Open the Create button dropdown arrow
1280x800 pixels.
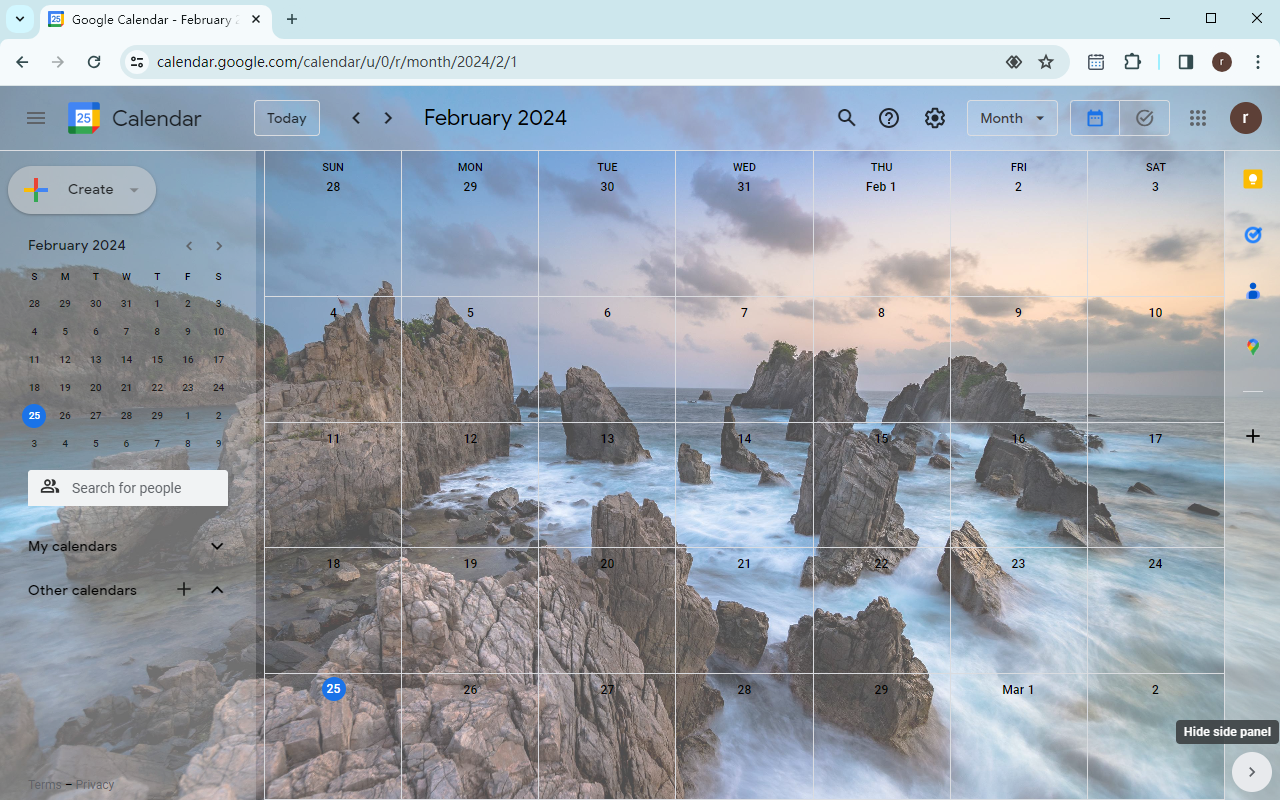(134, 190)
